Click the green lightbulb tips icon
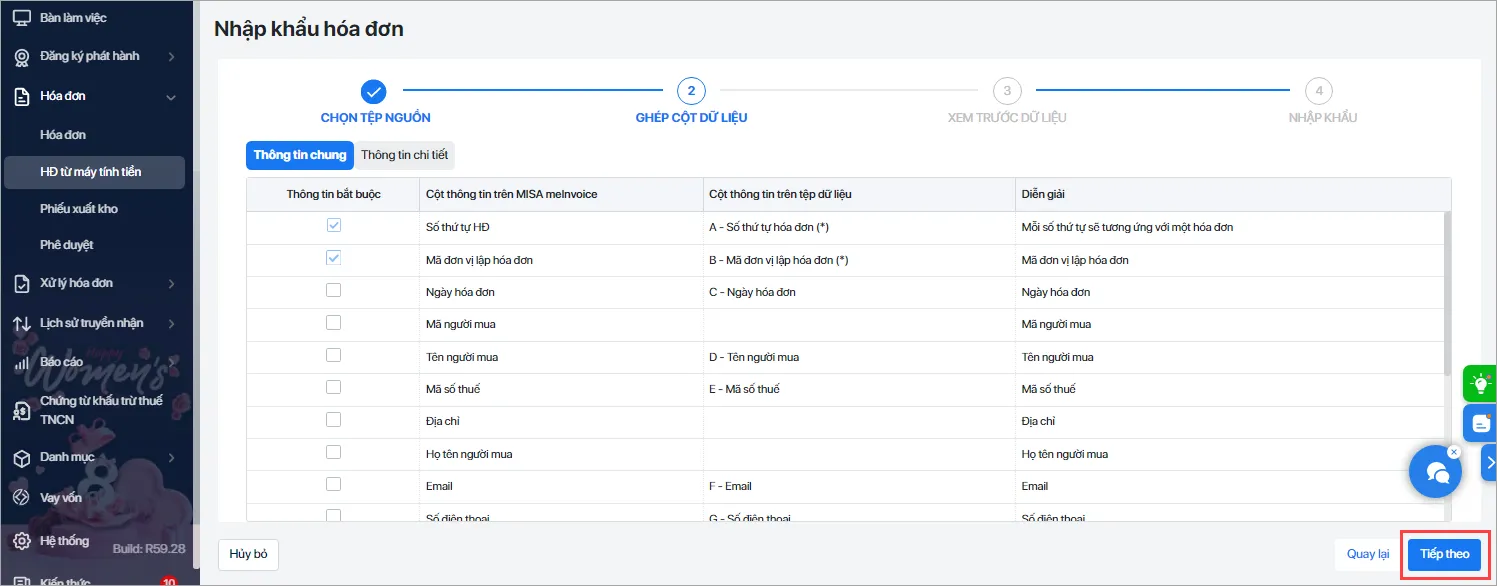 pos(1478,384)
